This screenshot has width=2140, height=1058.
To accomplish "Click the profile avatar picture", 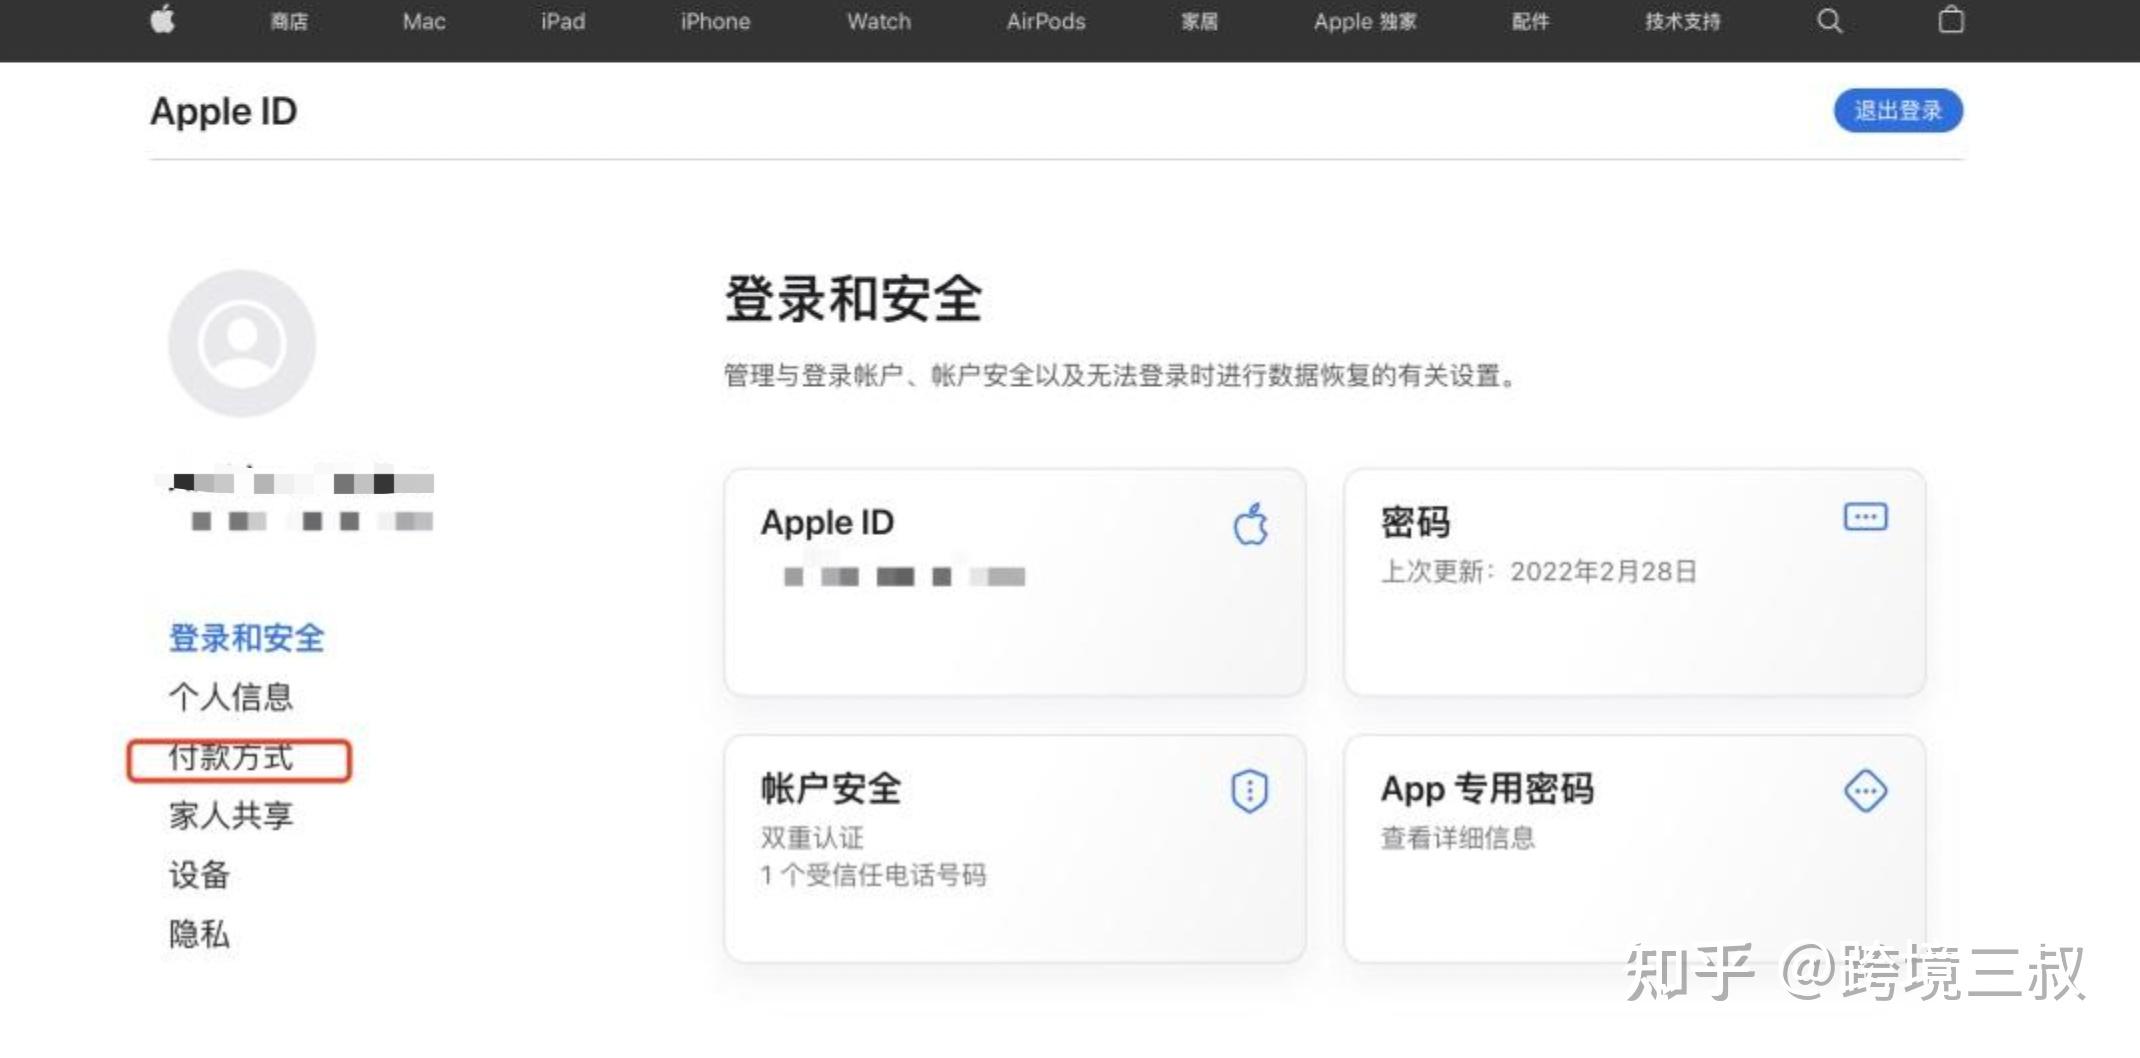I will click(x=242, y=343).
